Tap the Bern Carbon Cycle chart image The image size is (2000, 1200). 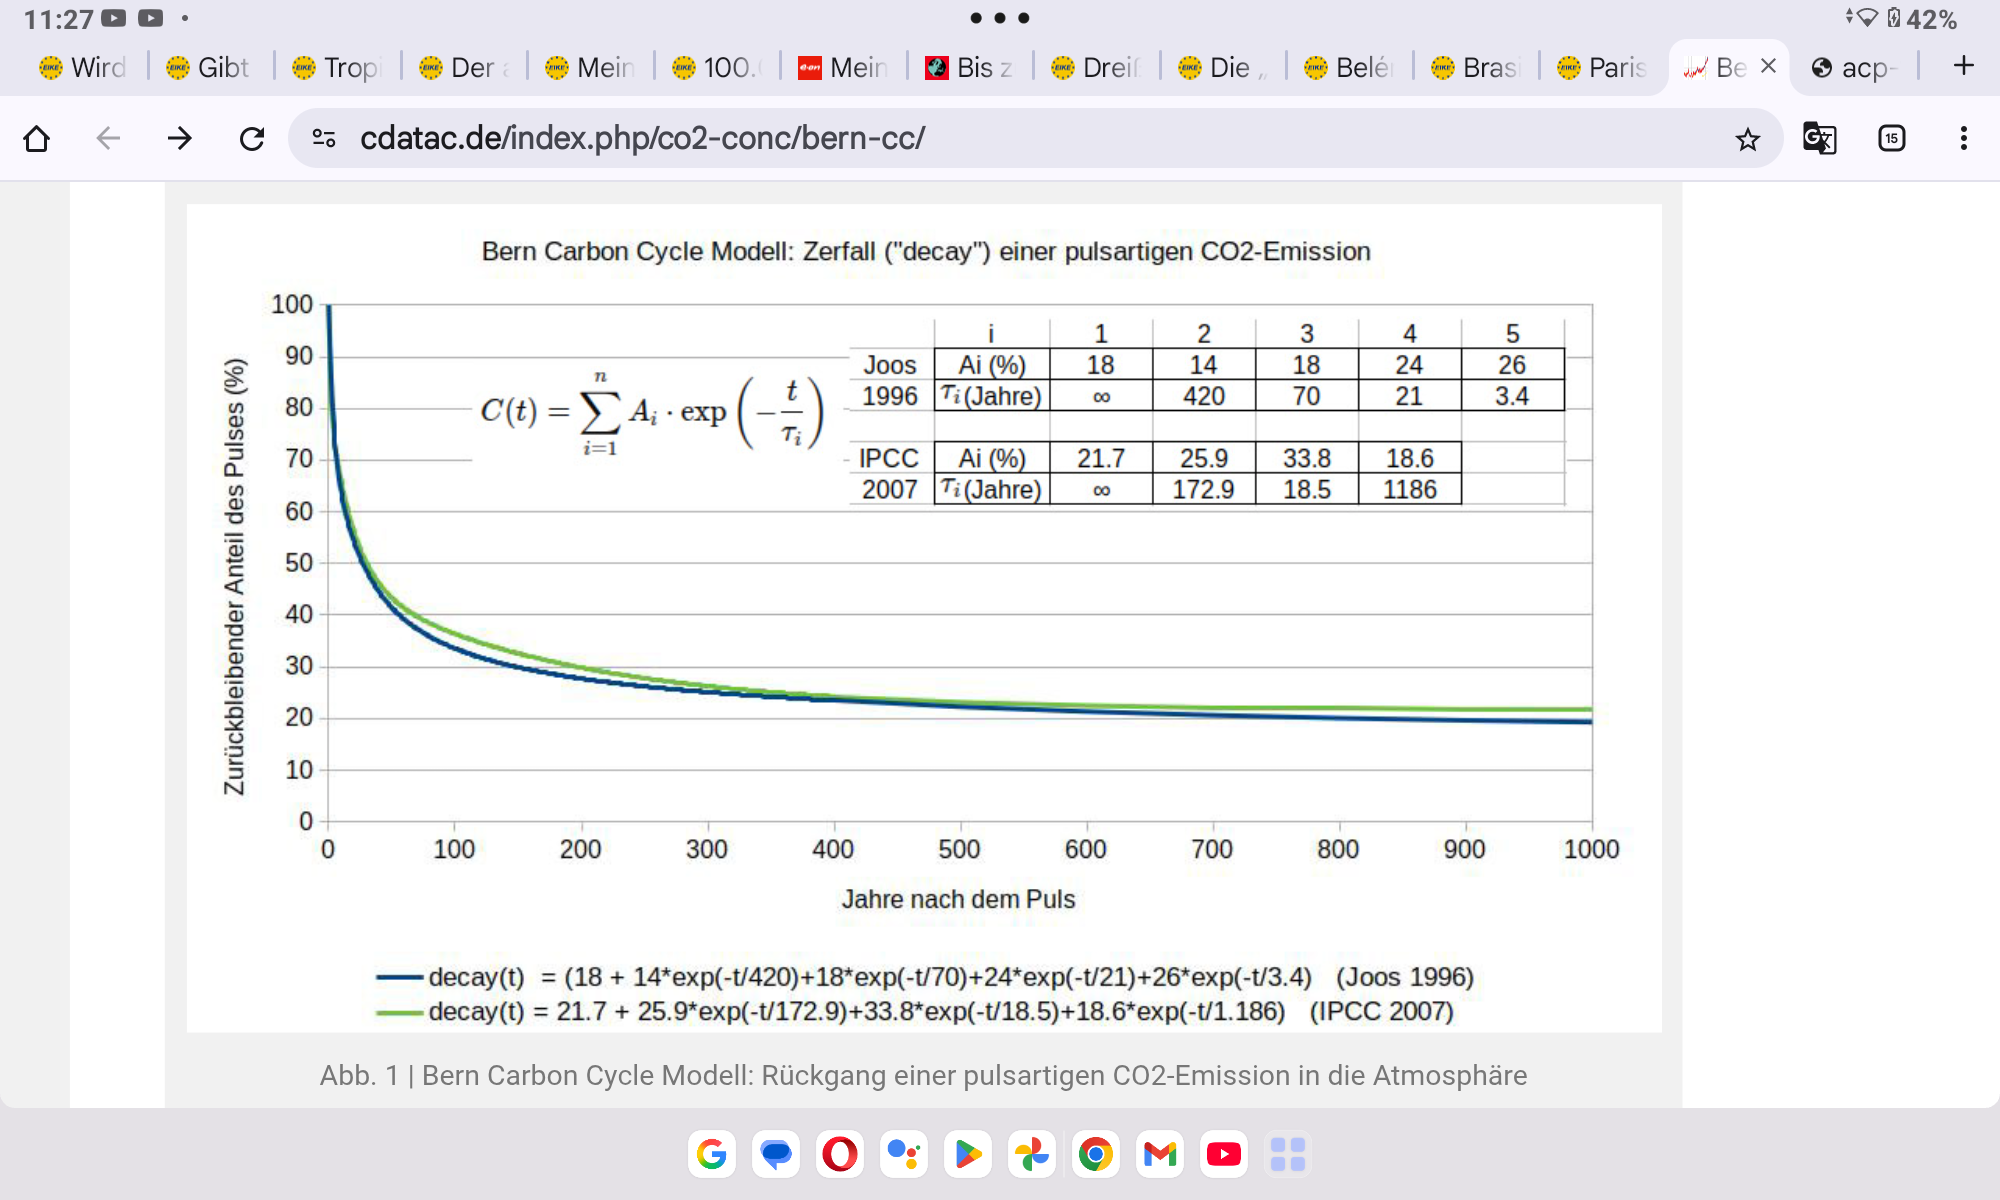tap(924, 618)
